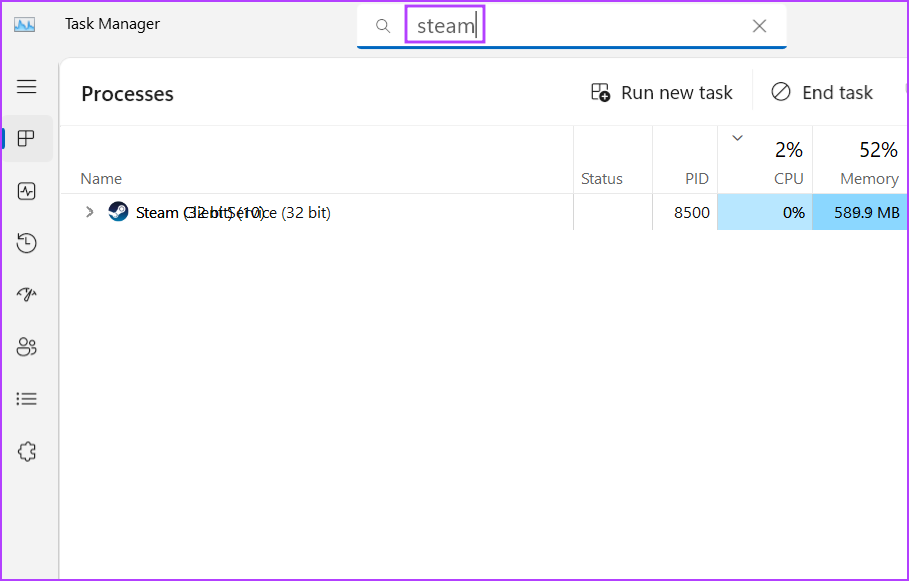The height and width of the screenshot is (581, 909).
Task: Switch to the Details page
Action: pos(27,398)
